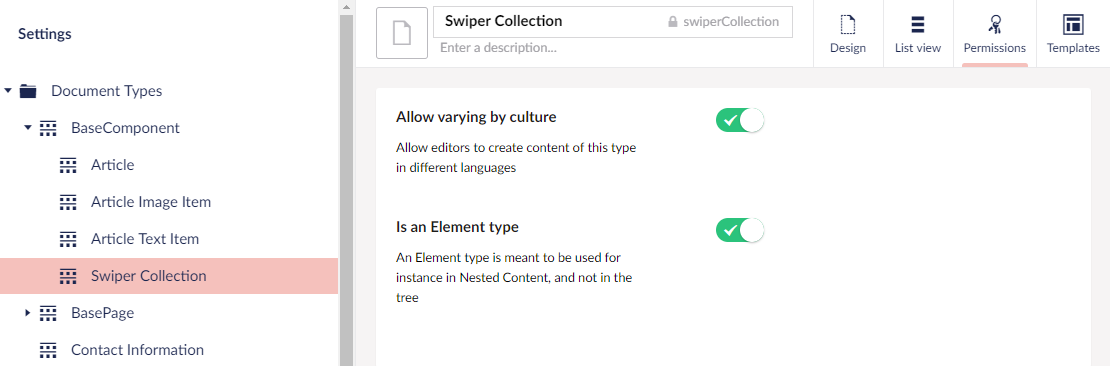This screenshot has width=1110, height=370.
Task: Collapse the BaseComponent tree node arrow
Action: [28, 128]
